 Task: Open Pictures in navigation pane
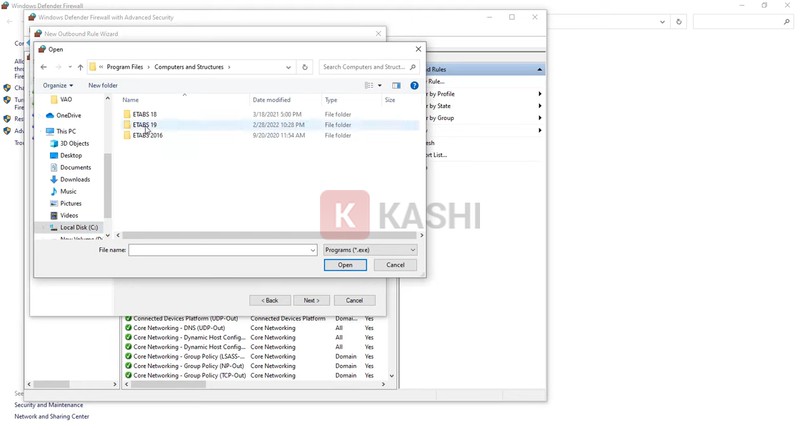(x=70, y=203)
